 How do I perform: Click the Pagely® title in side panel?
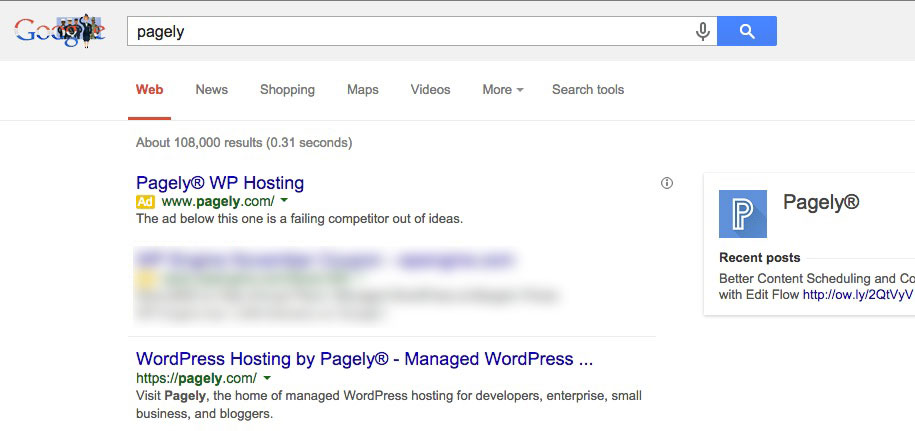click(x=821, y=202)
